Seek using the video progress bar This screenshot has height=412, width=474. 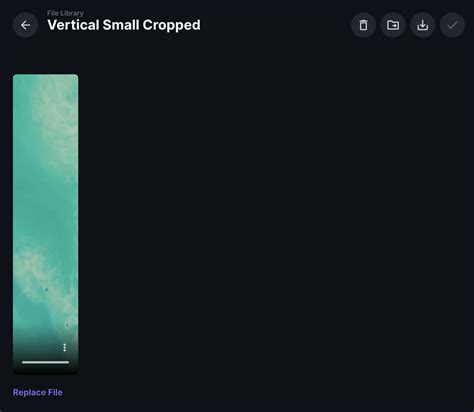[46, 362]
